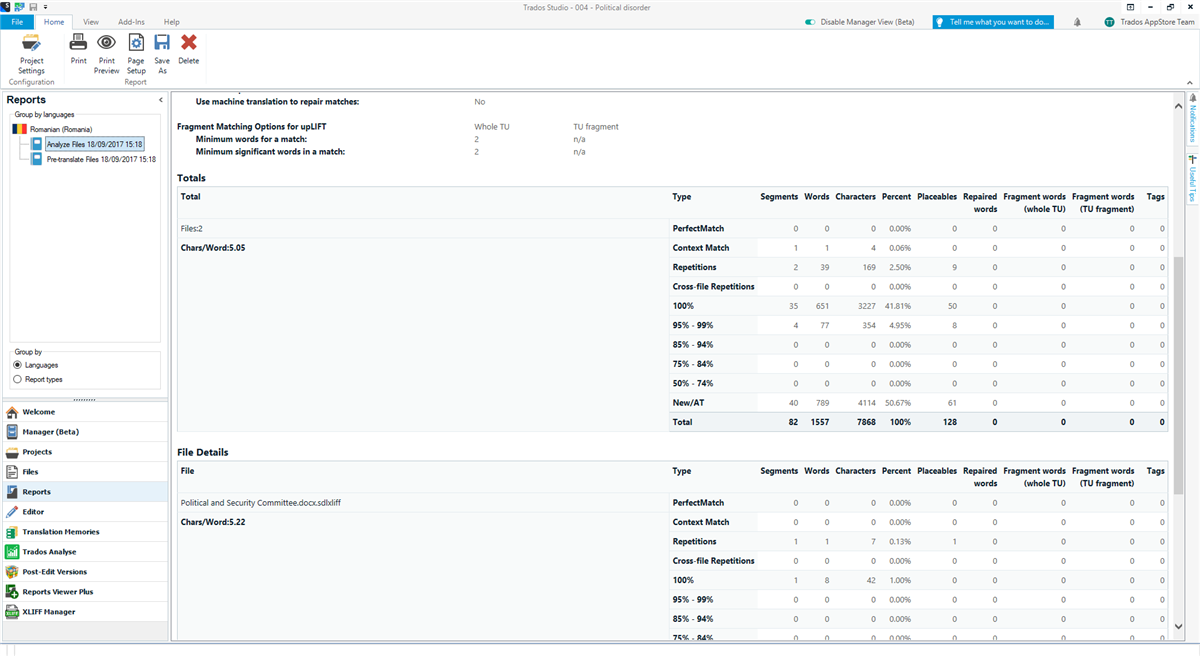Viewport: 1200px width, 656px height.
Task: Open the Trados Analyse view
Action: pos(85,552)
